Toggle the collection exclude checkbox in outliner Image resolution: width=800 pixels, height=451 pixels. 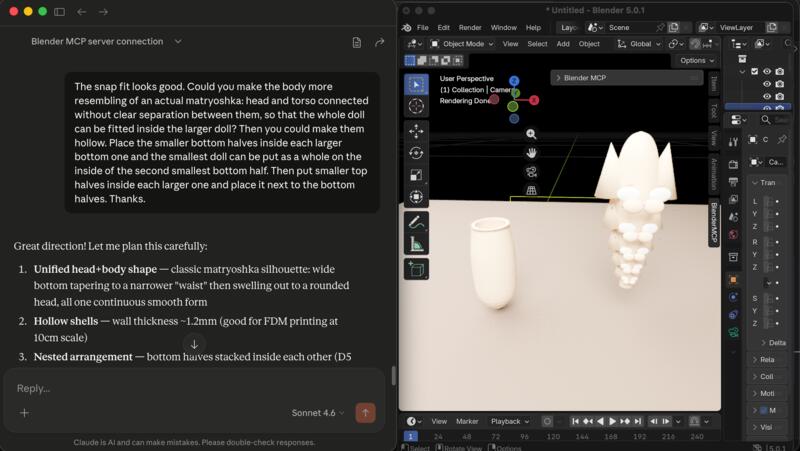[755, 71]
